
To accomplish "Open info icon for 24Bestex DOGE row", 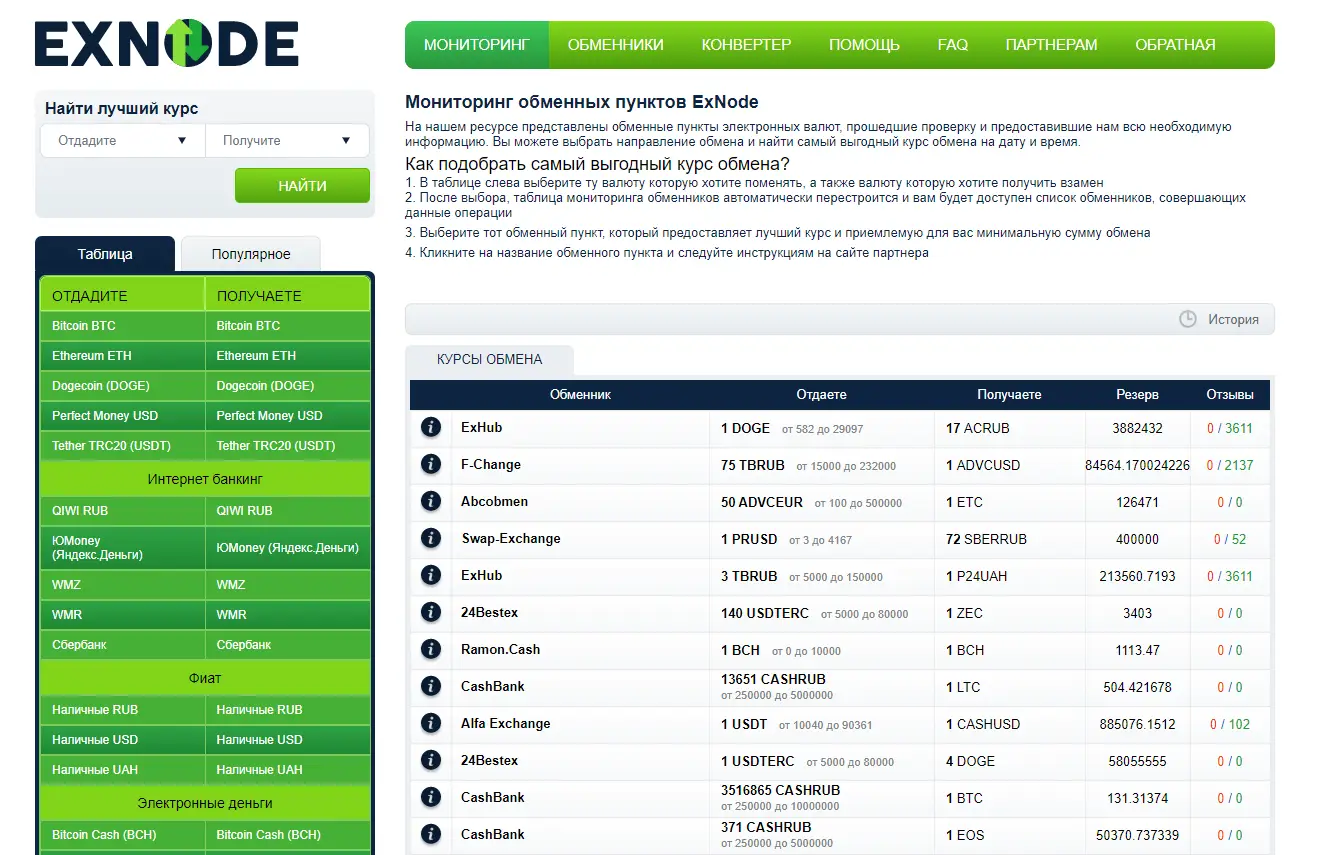I will 431,761.
